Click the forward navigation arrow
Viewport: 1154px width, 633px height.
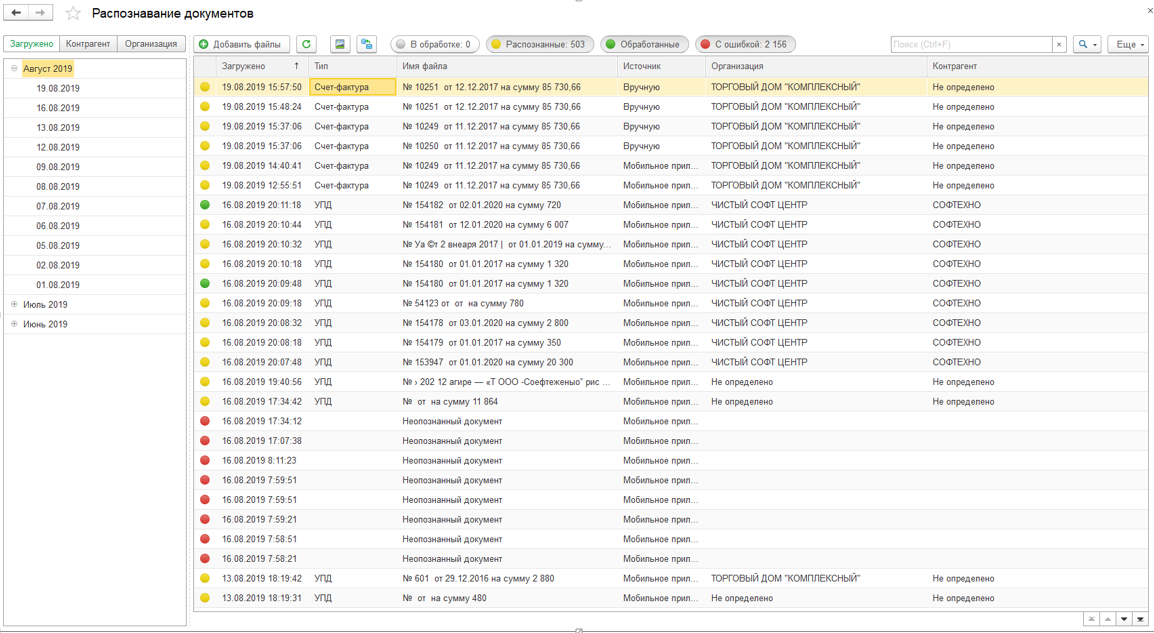click(x=40, y=13)
